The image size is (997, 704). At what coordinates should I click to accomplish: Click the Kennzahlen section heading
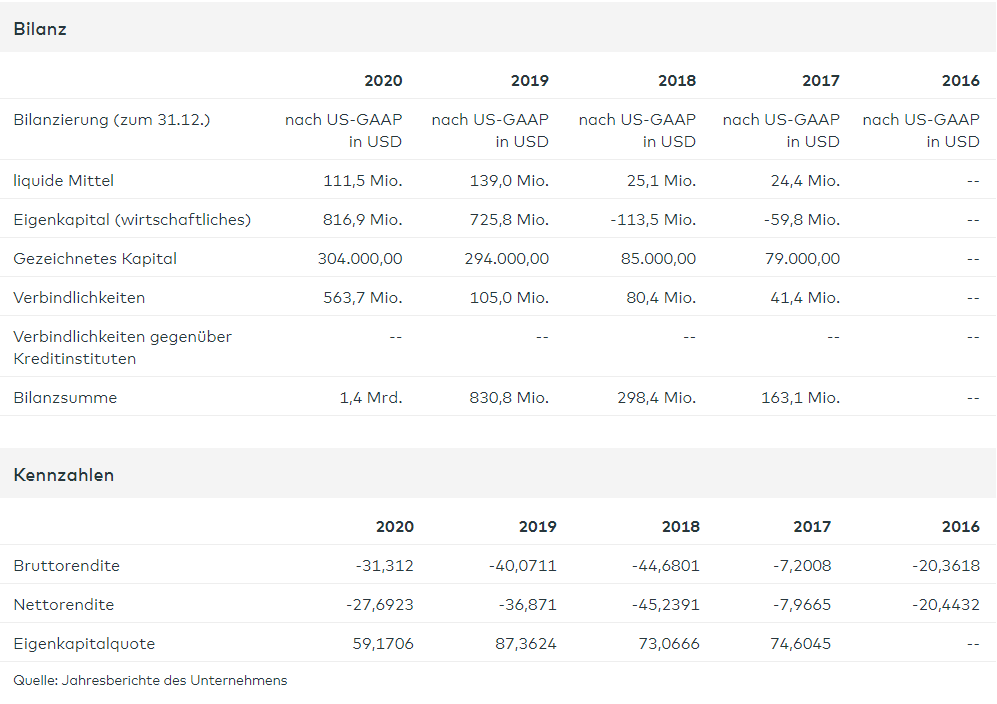[64, 475]
